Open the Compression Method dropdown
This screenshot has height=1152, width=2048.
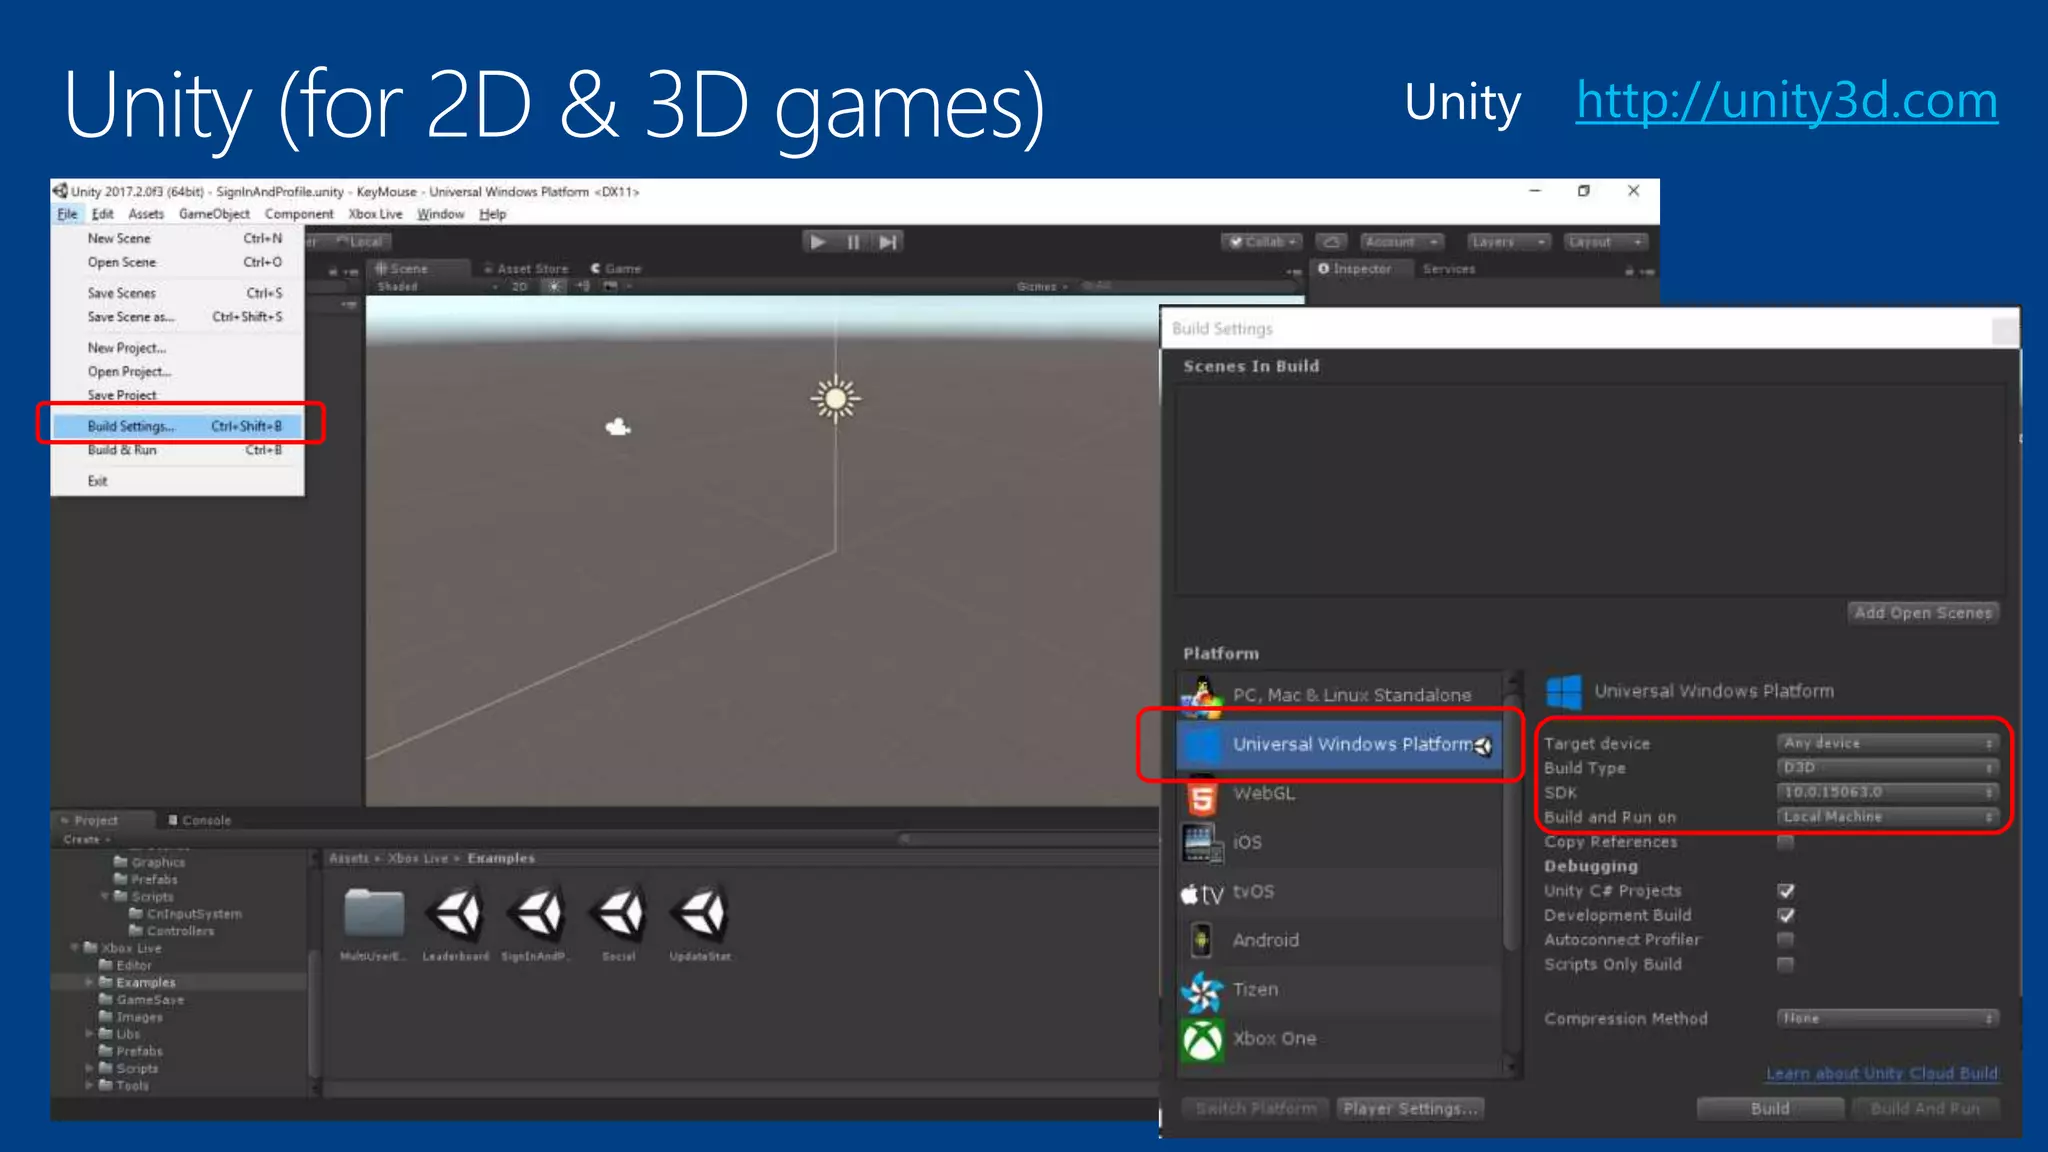coord(1888,1018)
